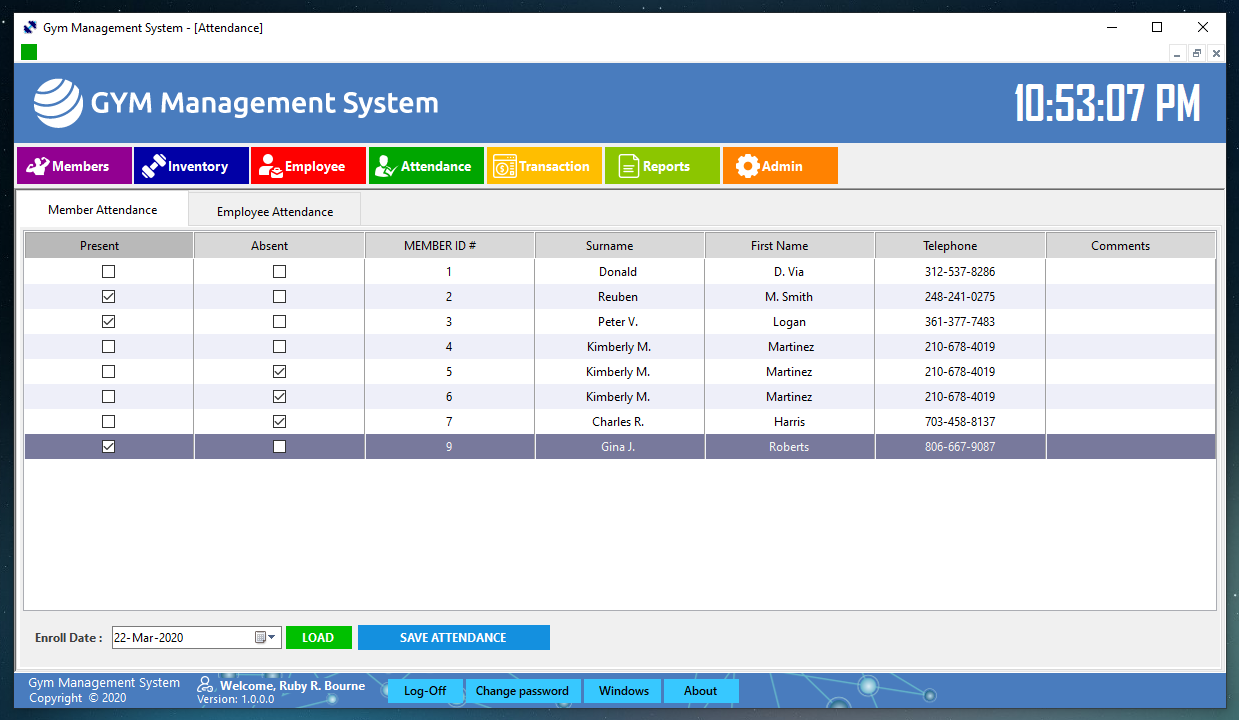Switch to Member Attendance tab

pyautogui.click(x=103, y=210)
